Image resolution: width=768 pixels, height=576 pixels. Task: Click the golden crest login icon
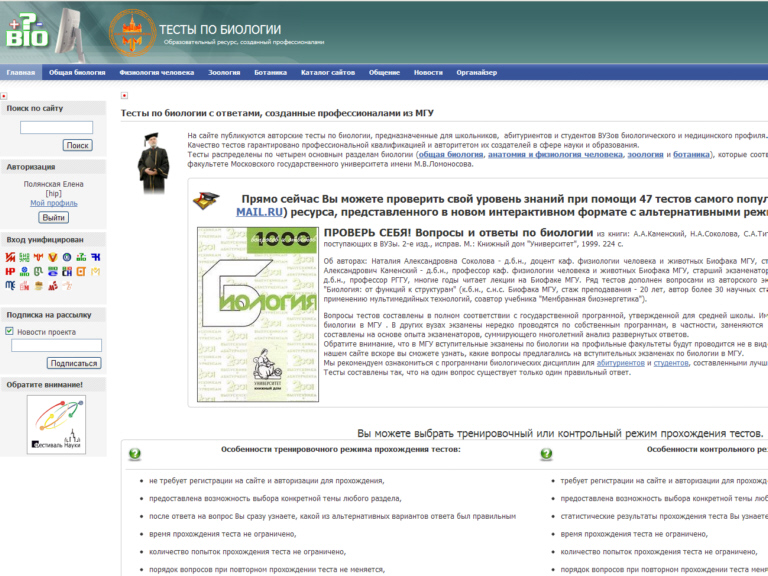pyautogui.click(x=39, y=286)
